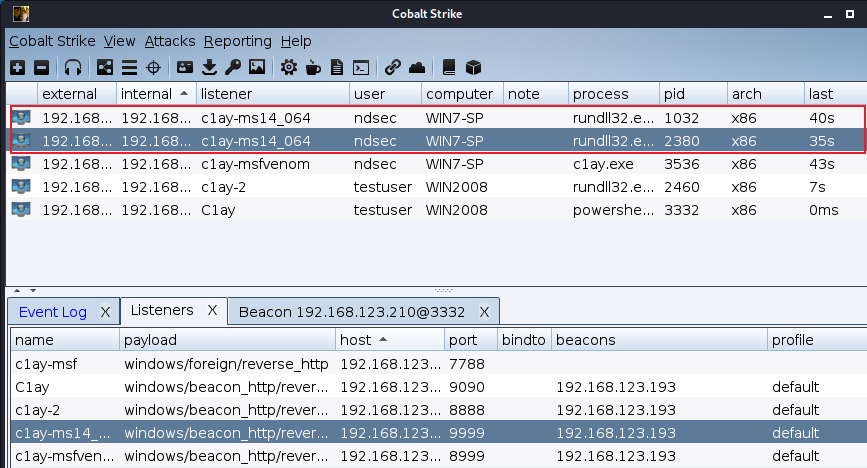Click the computer icon of powershell session
The width and height of the screenshot is (867, 468).
(x=22, y=210)
